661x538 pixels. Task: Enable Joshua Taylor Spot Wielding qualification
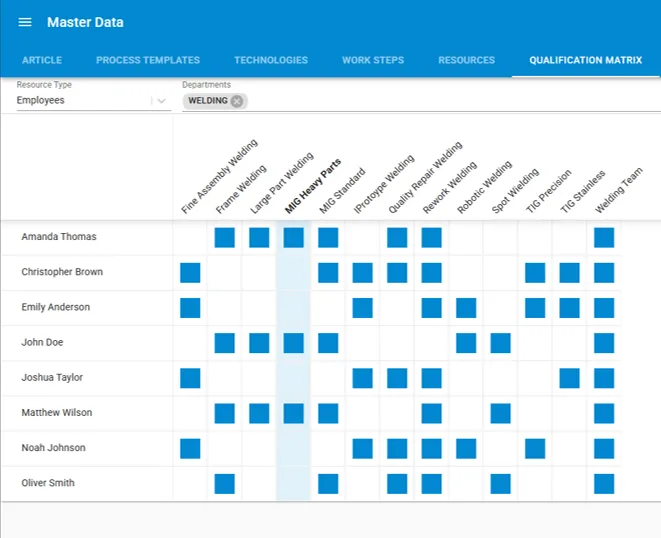501,378
